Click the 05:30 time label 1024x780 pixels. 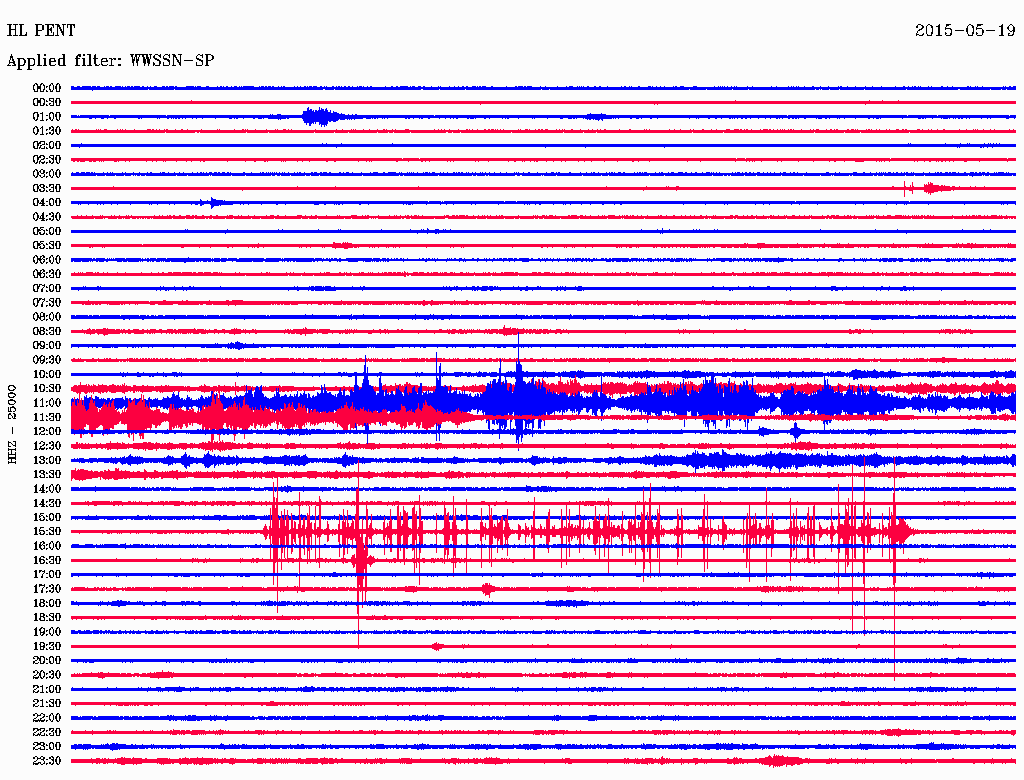tap(47, 246)
